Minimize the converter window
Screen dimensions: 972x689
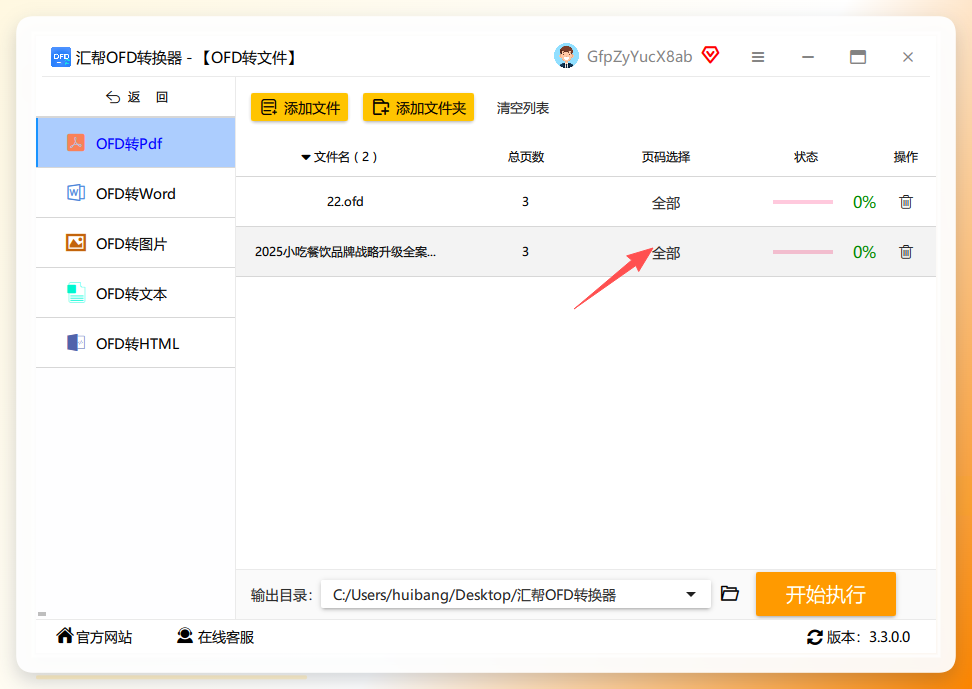[x=808, y=57]
